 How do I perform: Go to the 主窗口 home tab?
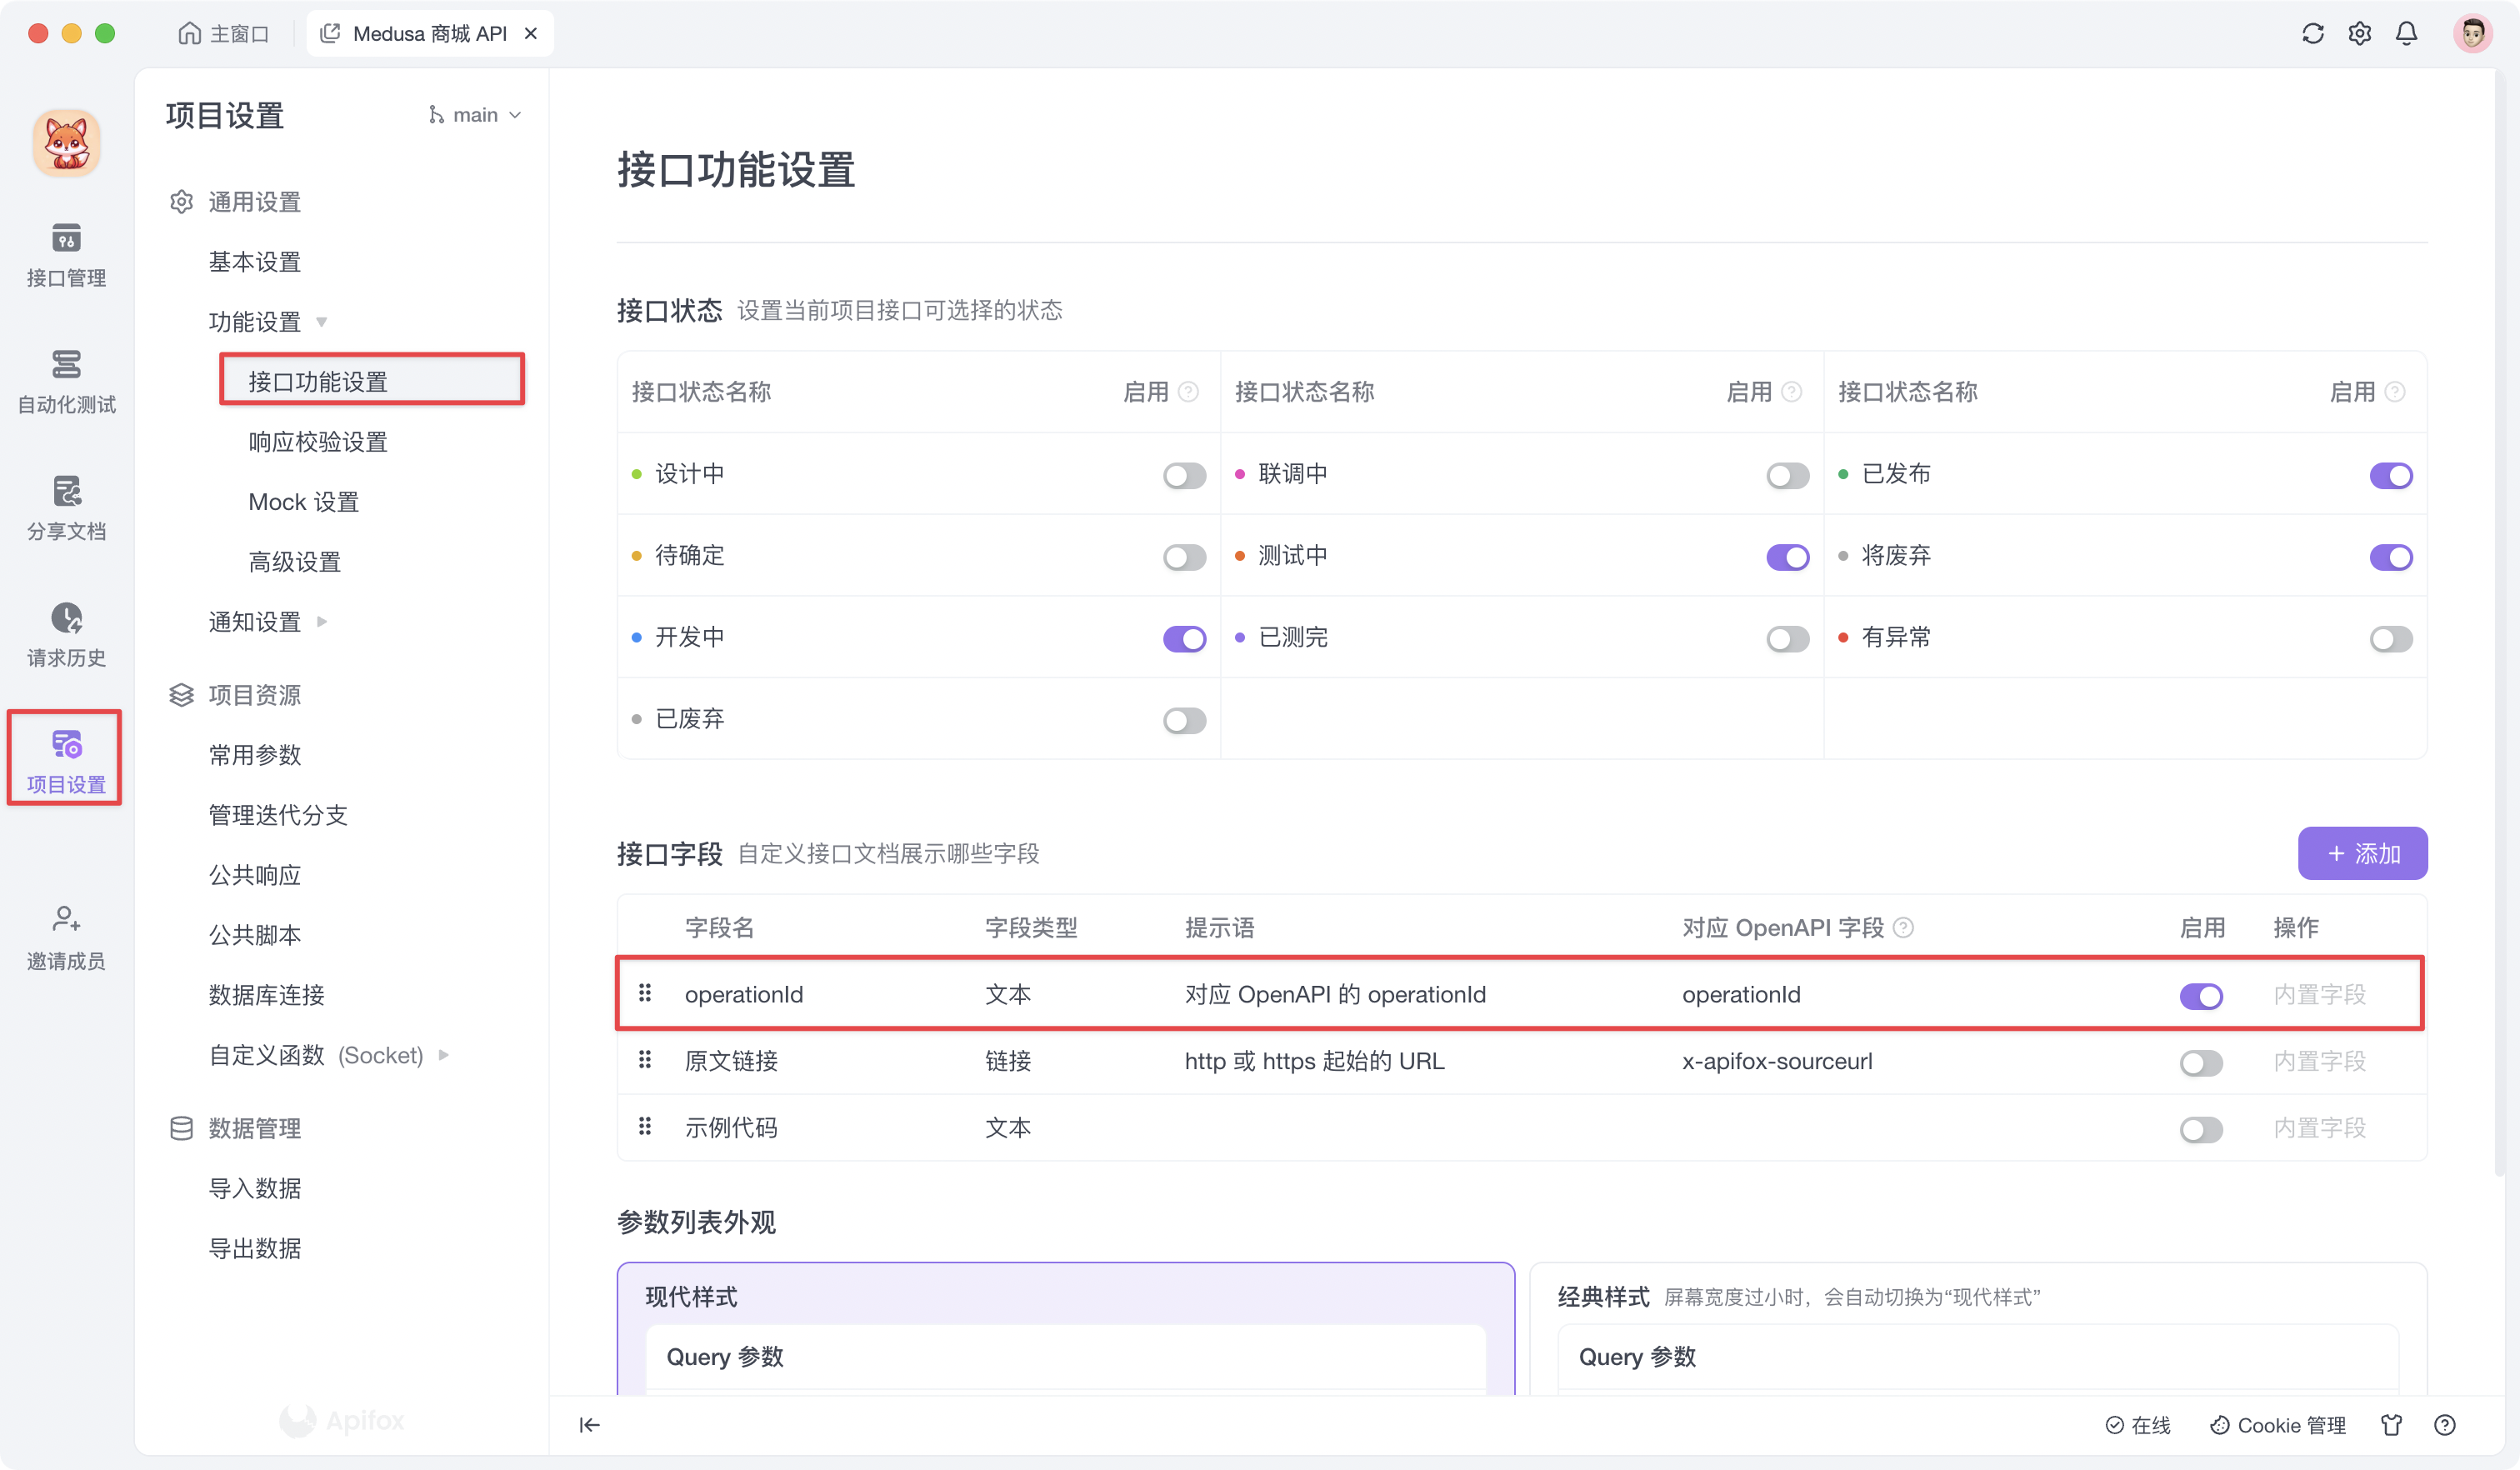coord(224,33)
